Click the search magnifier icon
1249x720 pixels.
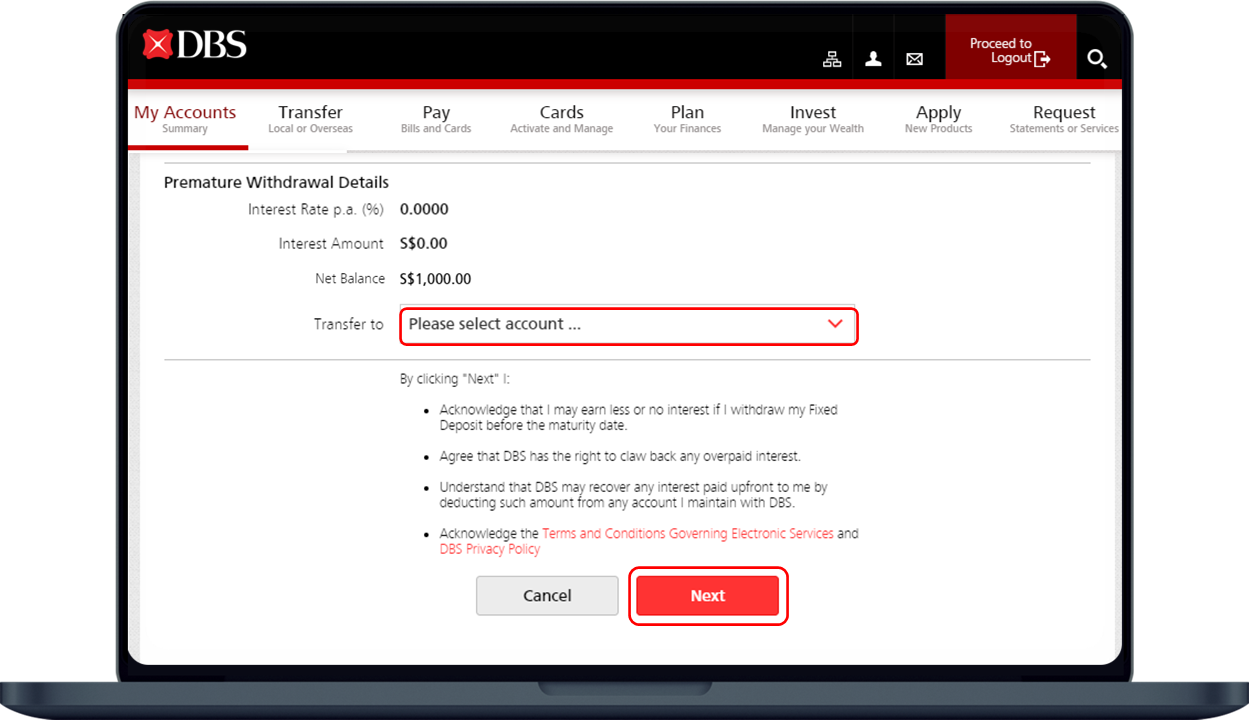(1097, 59)
